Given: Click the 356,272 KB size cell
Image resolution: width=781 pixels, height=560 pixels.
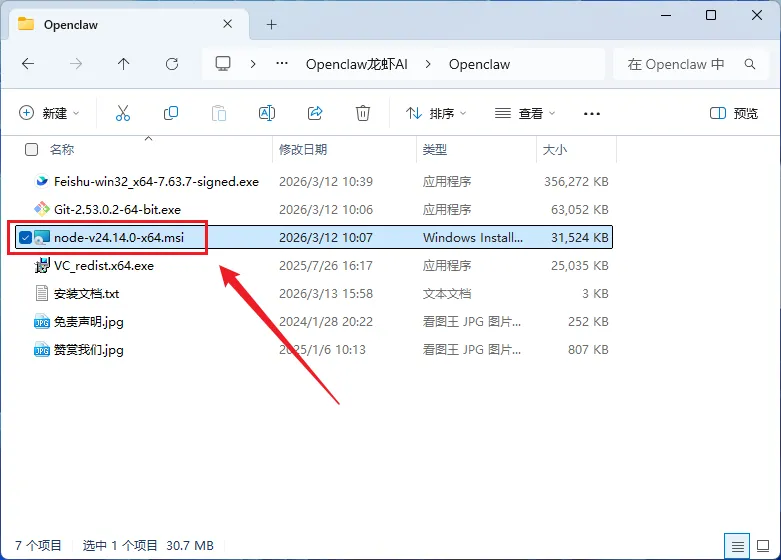Looking at the screenshot, I should (576, 182).
